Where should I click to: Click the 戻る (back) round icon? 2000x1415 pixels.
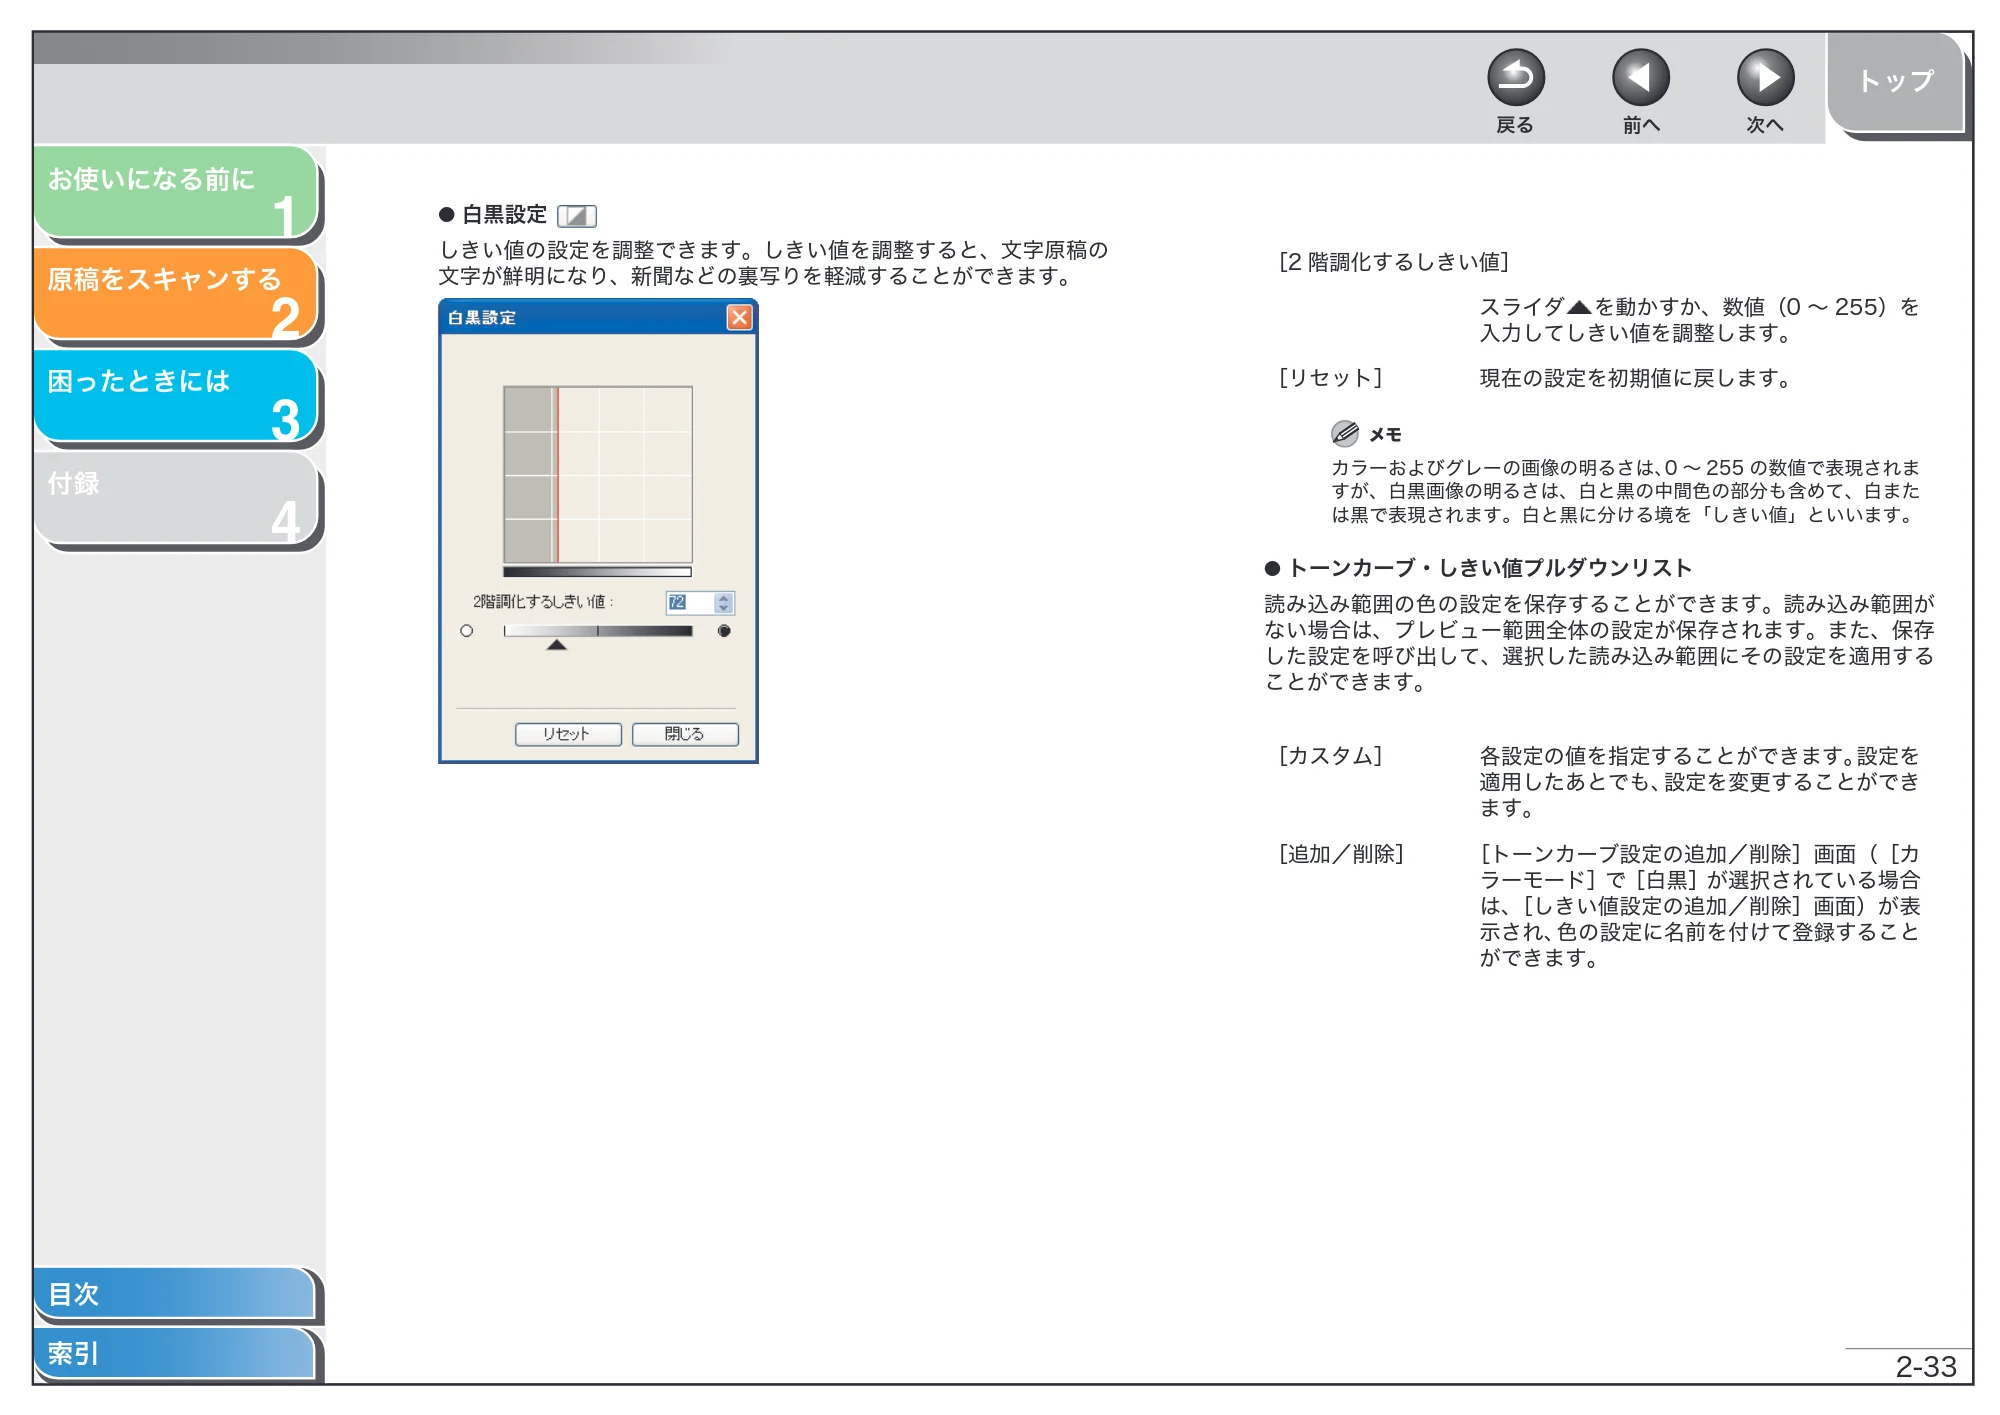point(1515,77)
